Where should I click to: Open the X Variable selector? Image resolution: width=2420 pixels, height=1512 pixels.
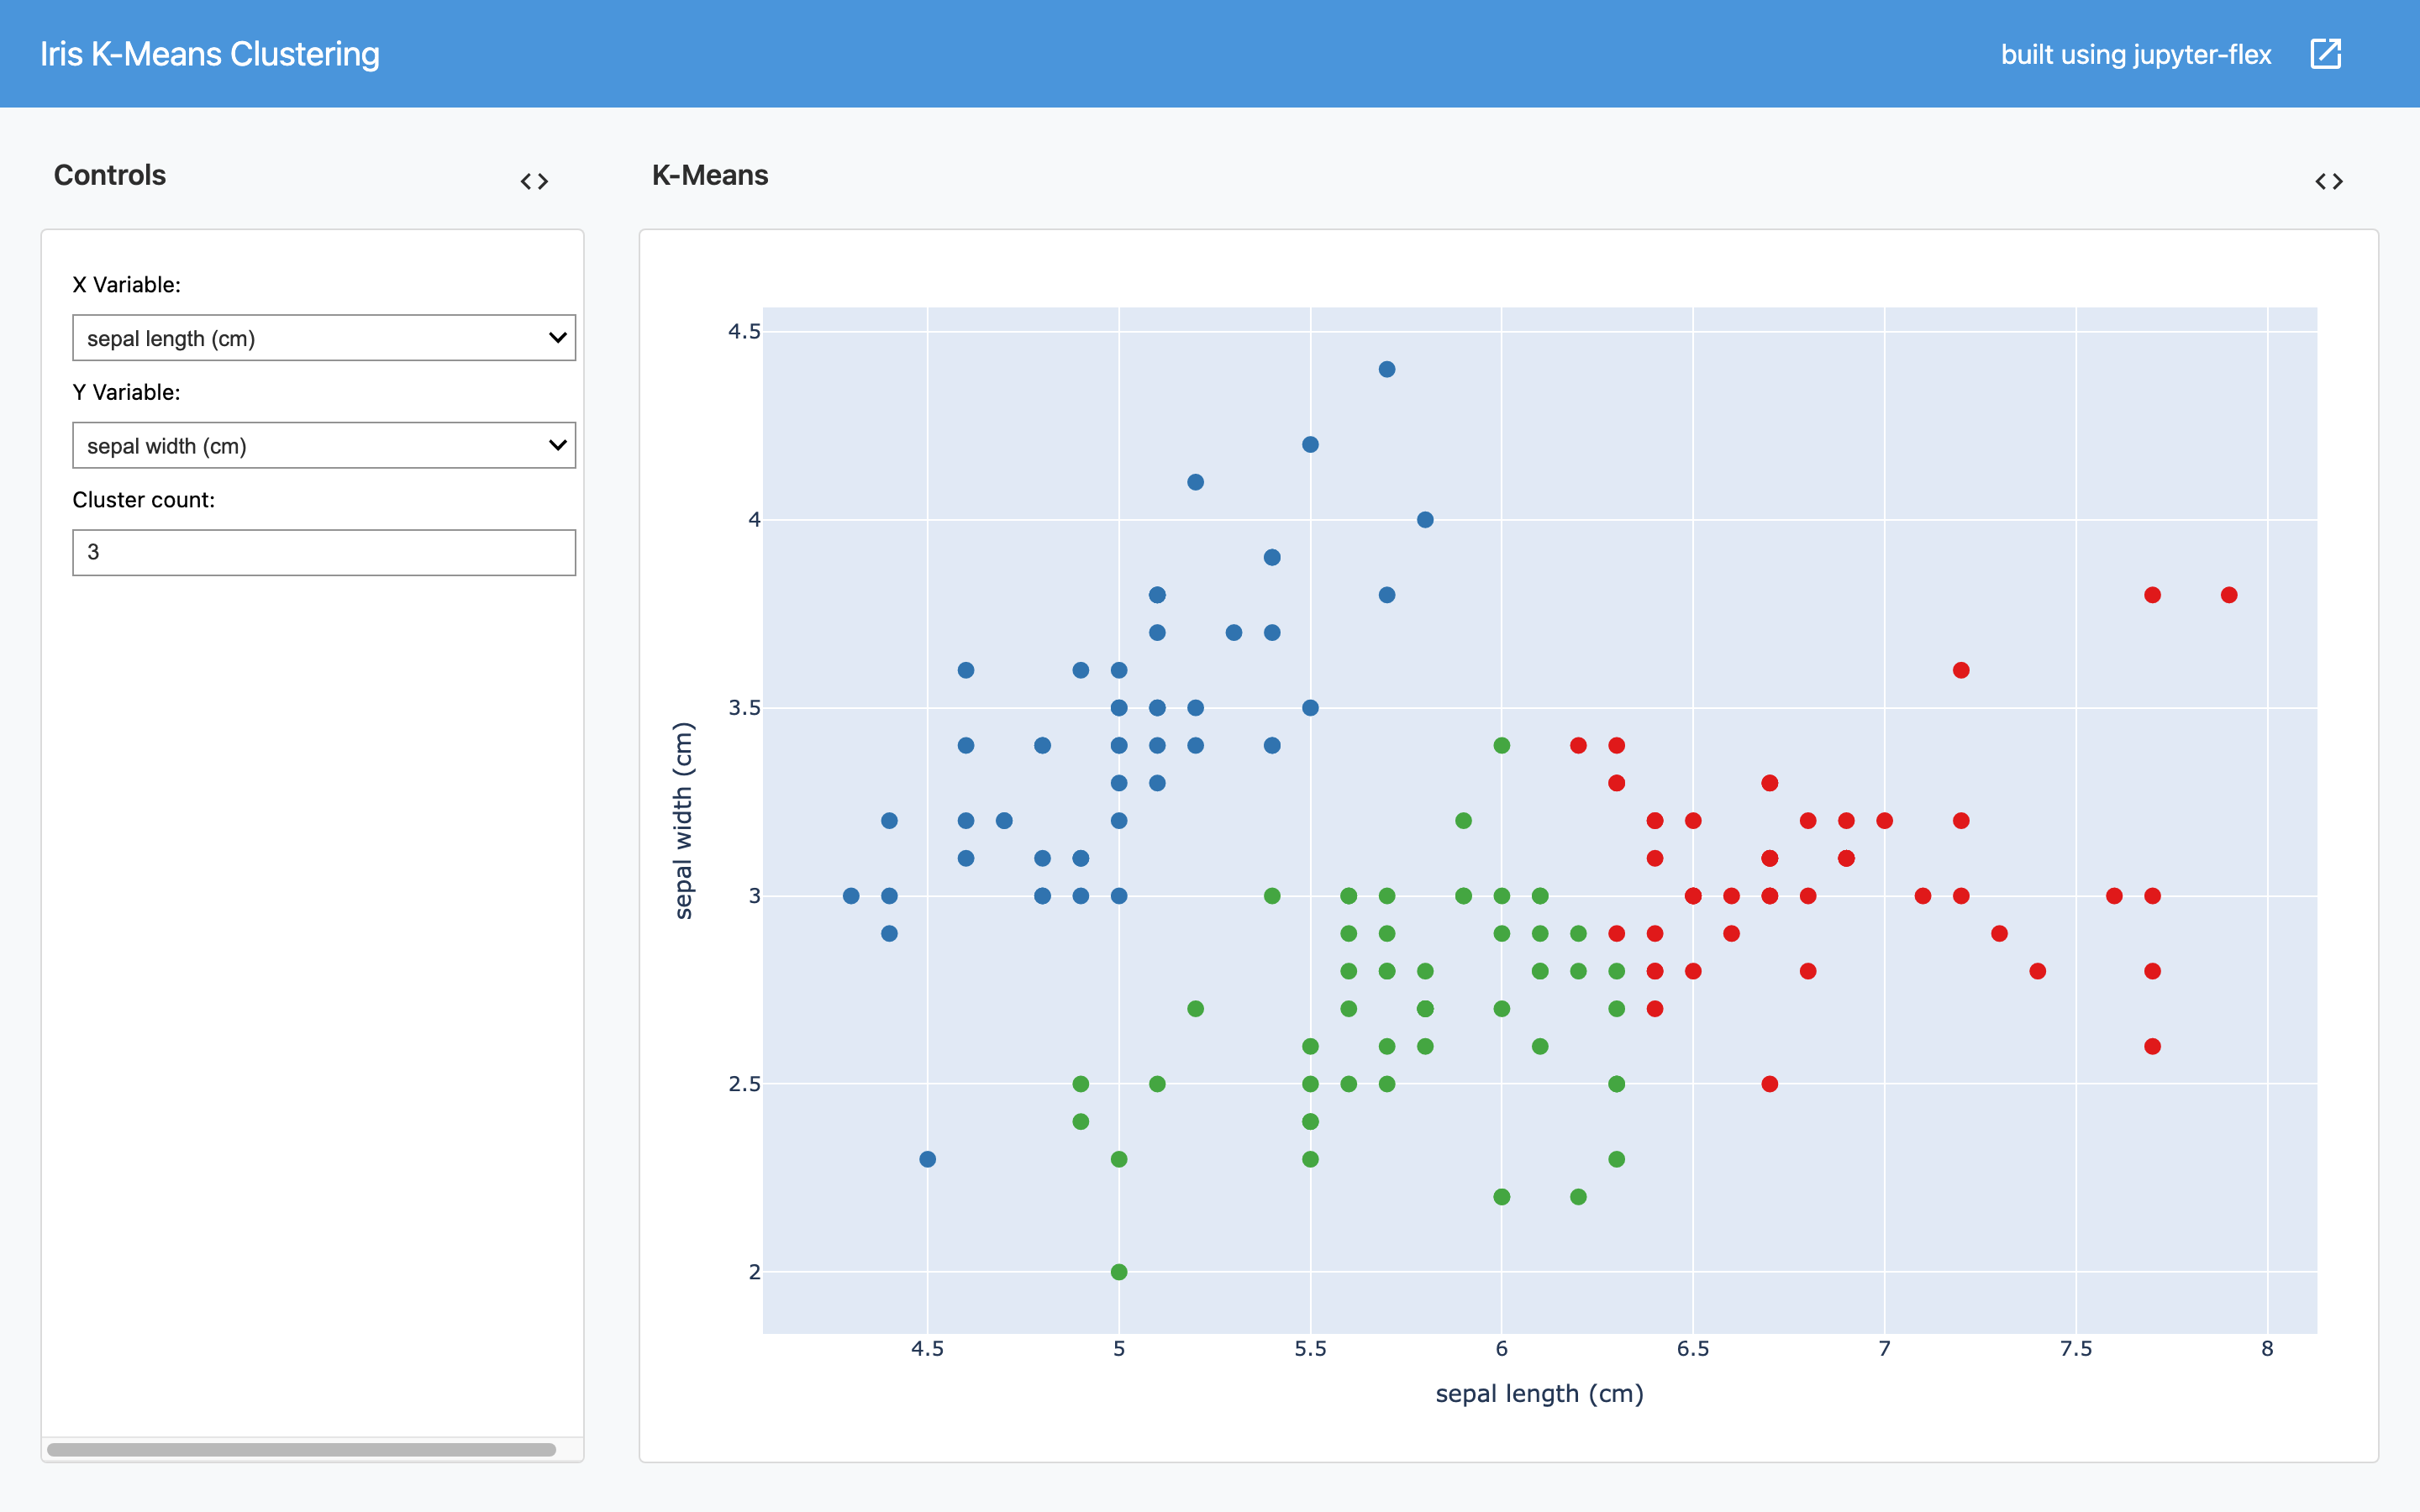point(324,337)
